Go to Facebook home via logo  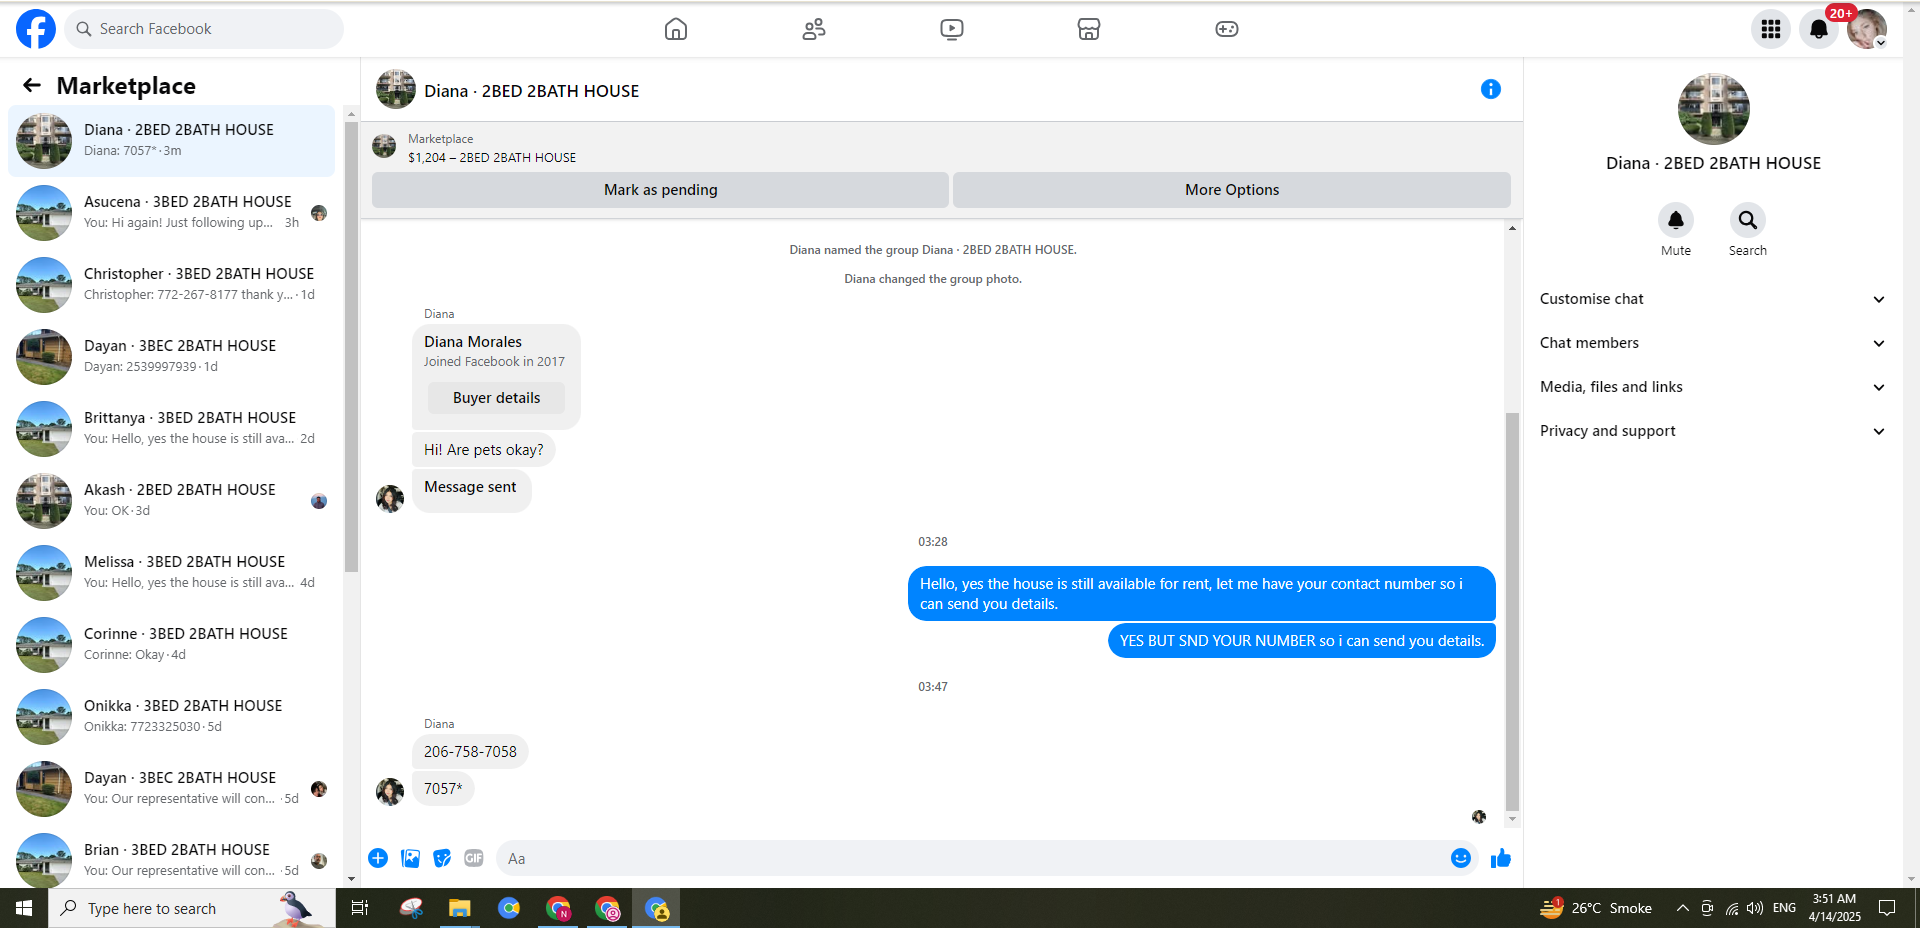[36, 29]
